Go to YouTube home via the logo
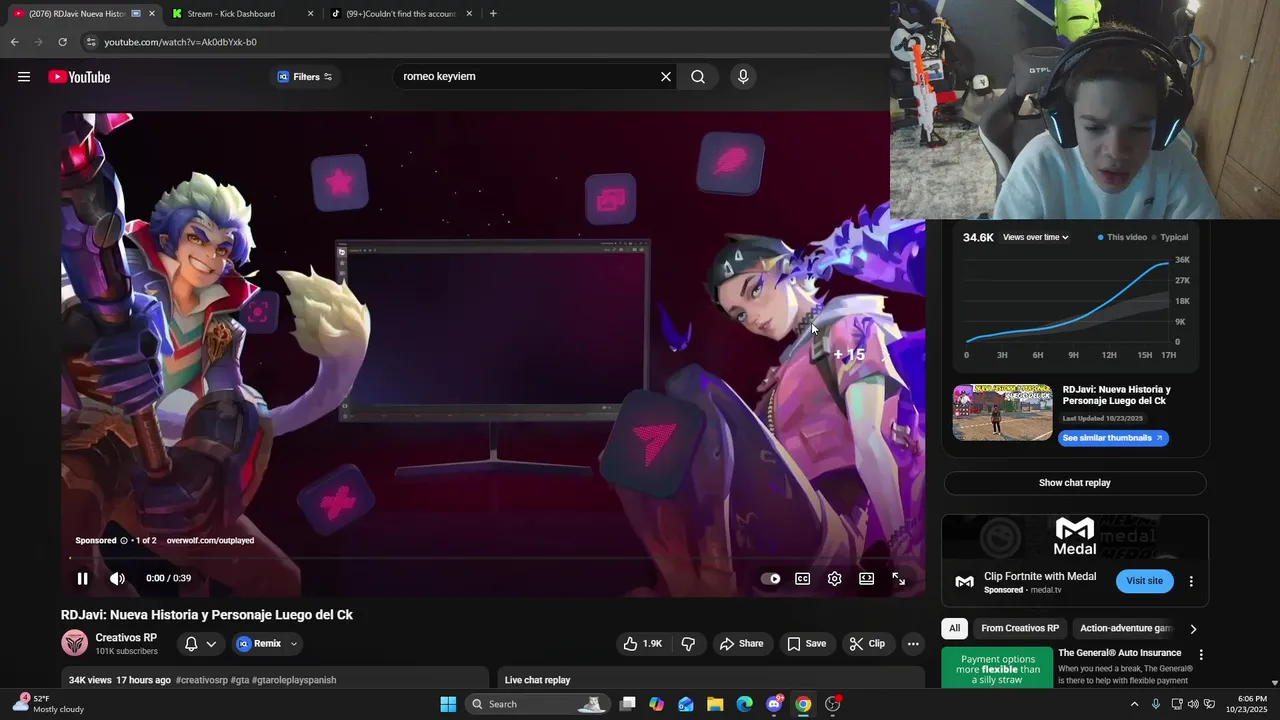 click(79, 77)
